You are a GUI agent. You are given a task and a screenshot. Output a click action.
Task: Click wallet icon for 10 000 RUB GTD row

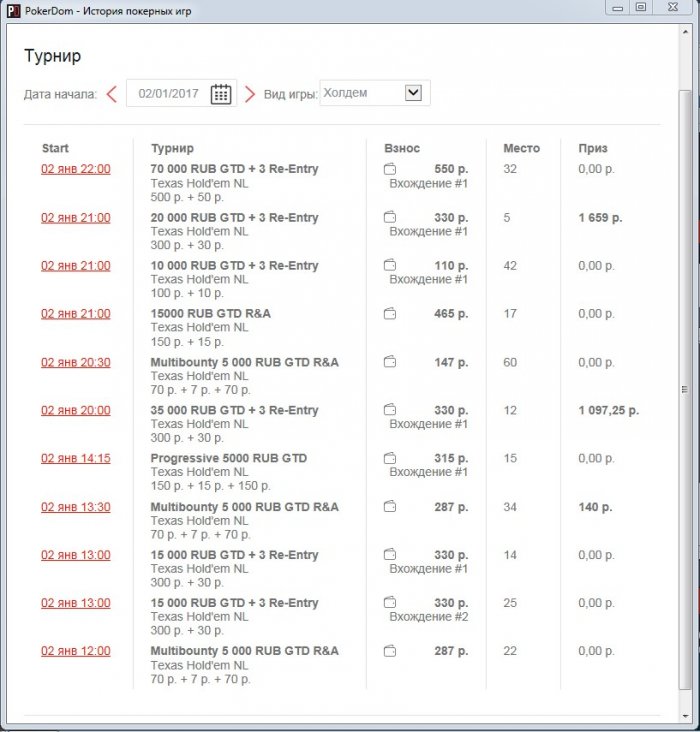(390, 266)
